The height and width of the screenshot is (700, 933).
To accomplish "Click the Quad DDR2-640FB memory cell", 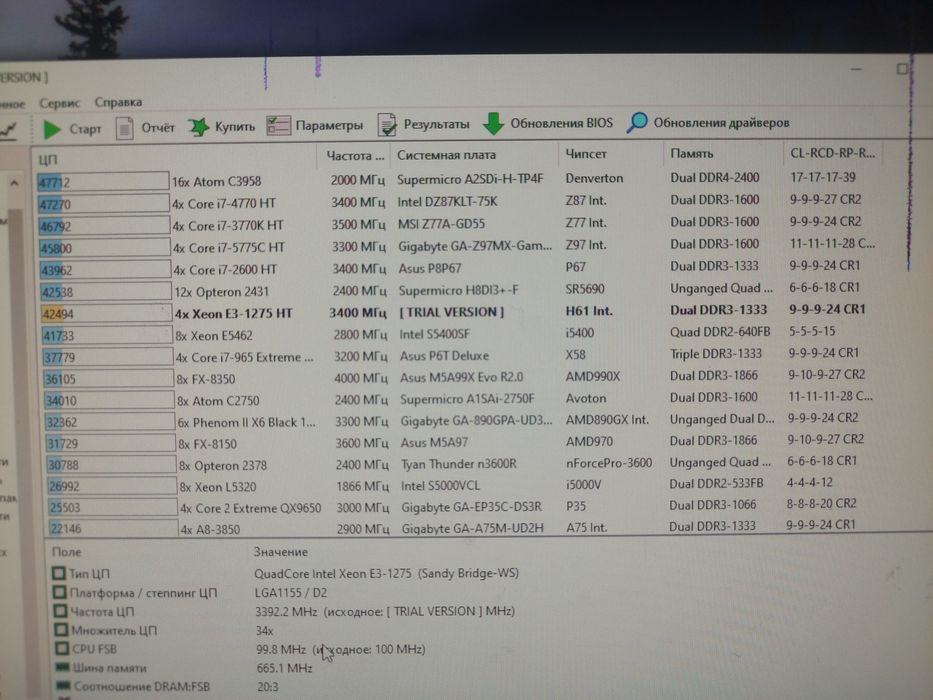I will (x=720, y=332).
